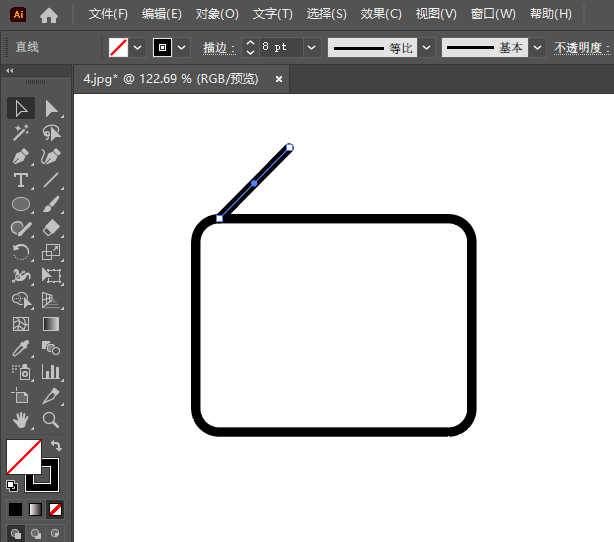
Task: Choose the Free Transform tool
Action: pyautogui.click(x=51, y=276)
